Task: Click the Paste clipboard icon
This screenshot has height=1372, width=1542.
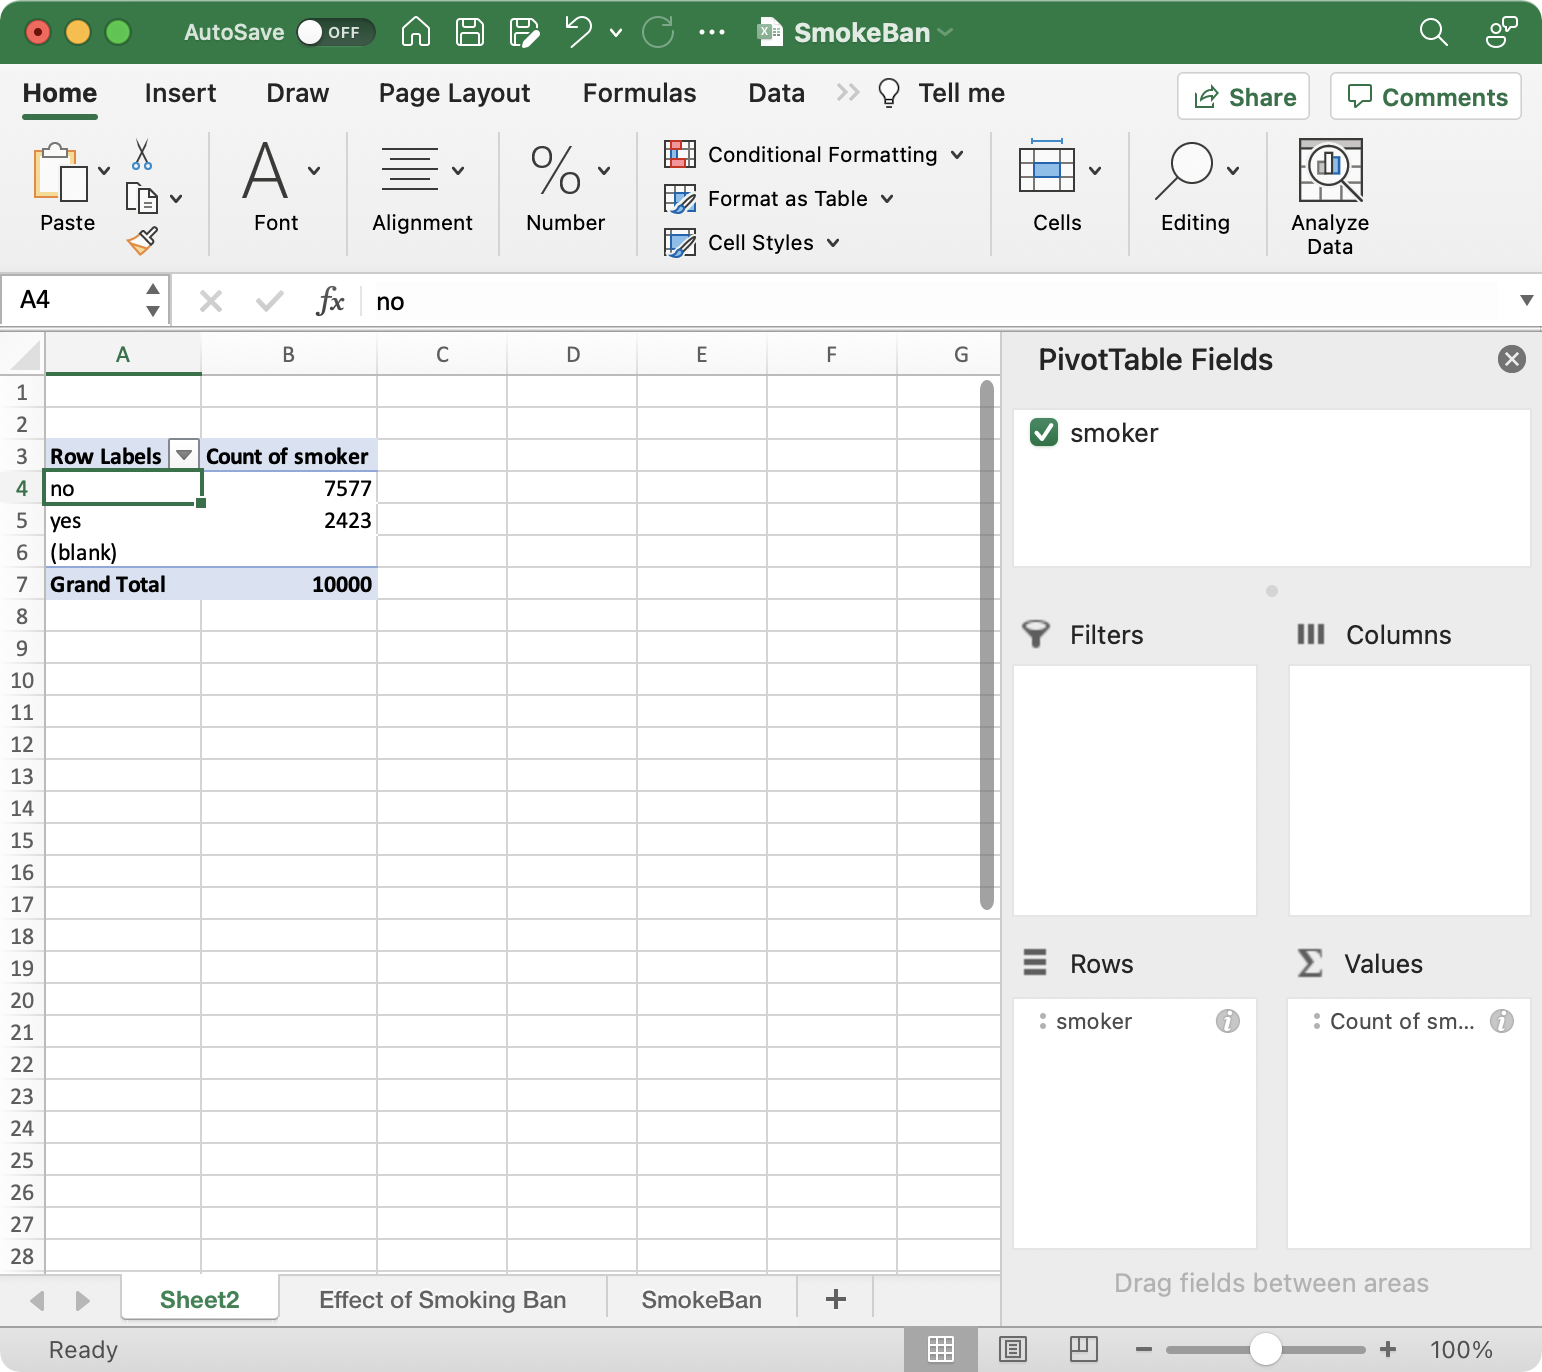Action: point(59,172)
